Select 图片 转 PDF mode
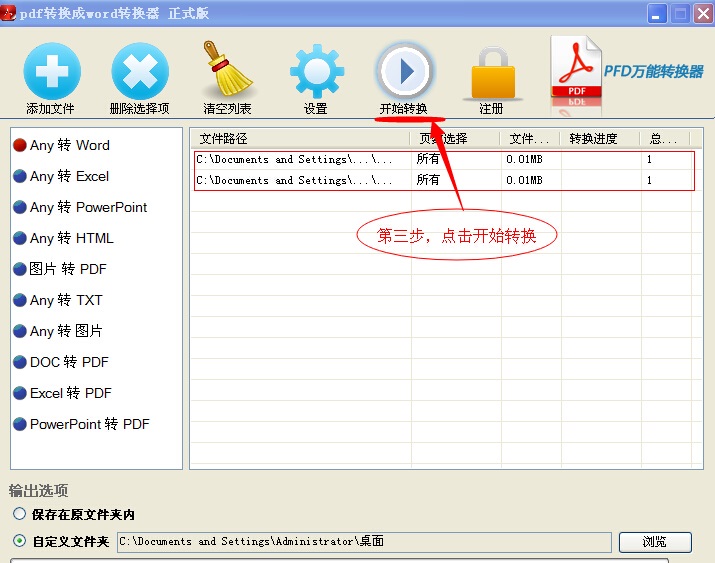Viewport: 715px width, 563px height. point(60,269)
